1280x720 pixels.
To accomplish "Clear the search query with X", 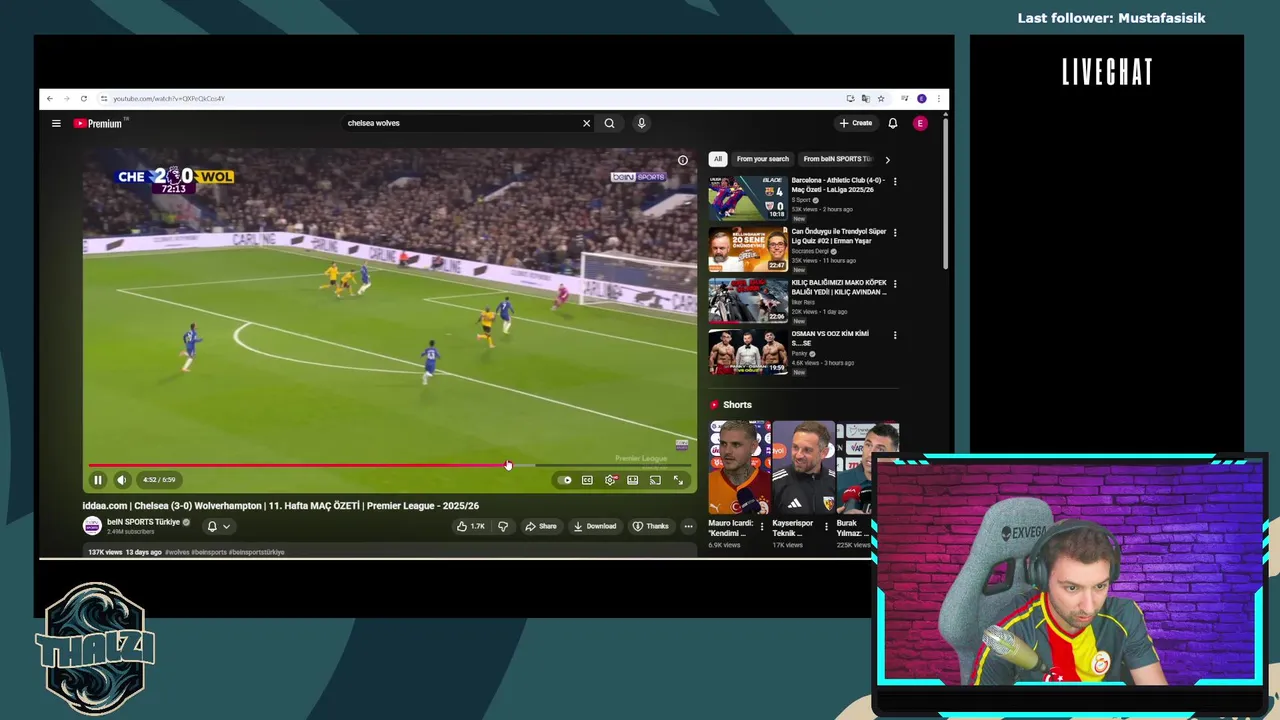I will (587, 123).
